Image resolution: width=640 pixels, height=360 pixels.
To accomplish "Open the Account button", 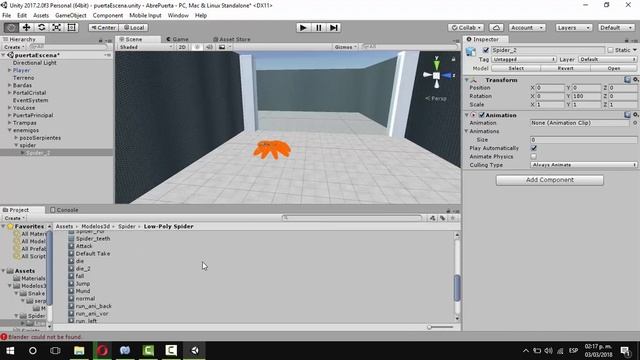I will (x=527, y=27).
